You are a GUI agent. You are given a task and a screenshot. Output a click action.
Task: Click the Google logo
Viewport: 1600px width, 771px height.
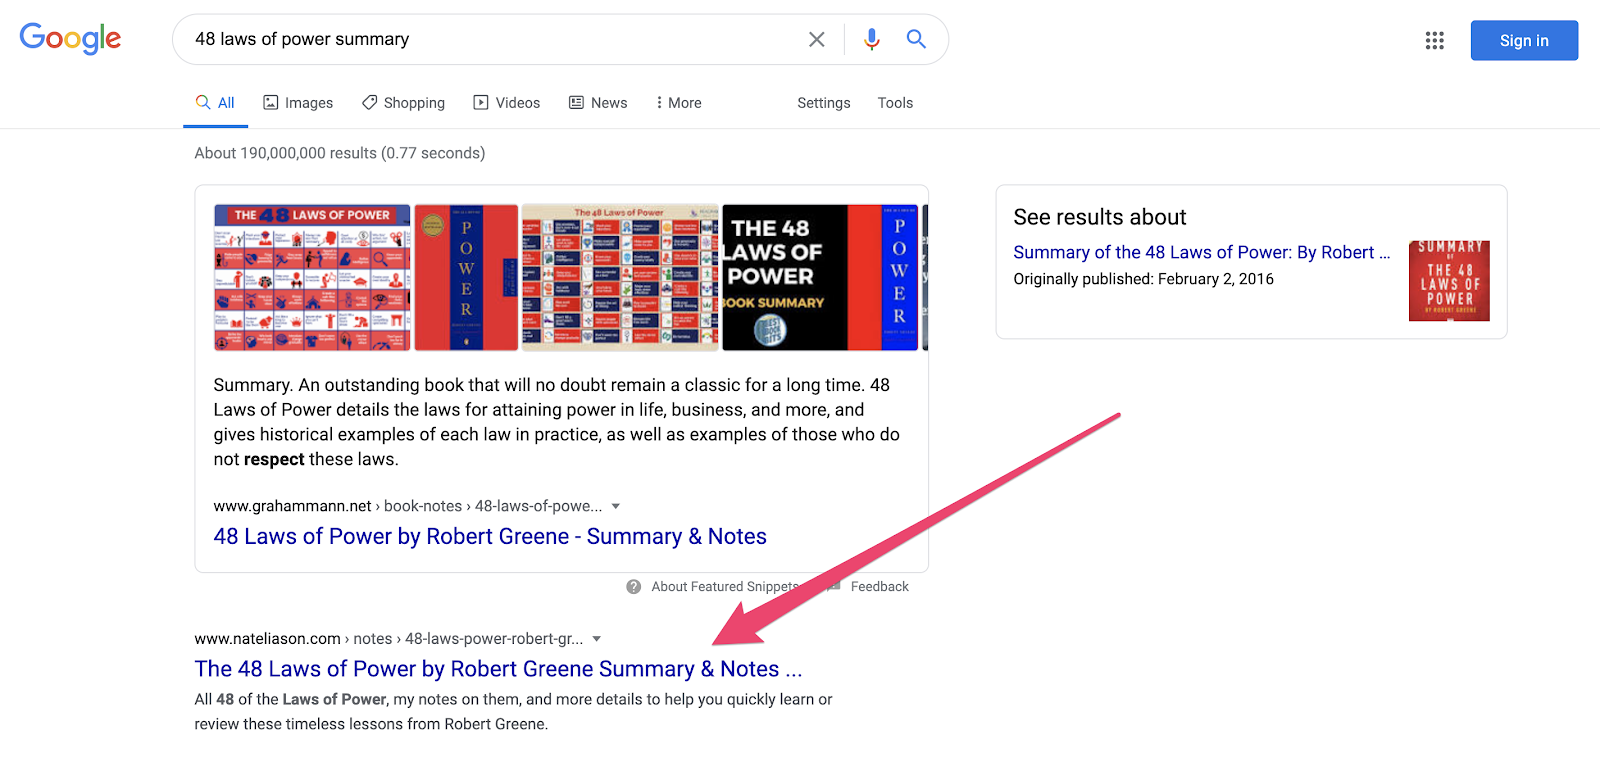70,38
